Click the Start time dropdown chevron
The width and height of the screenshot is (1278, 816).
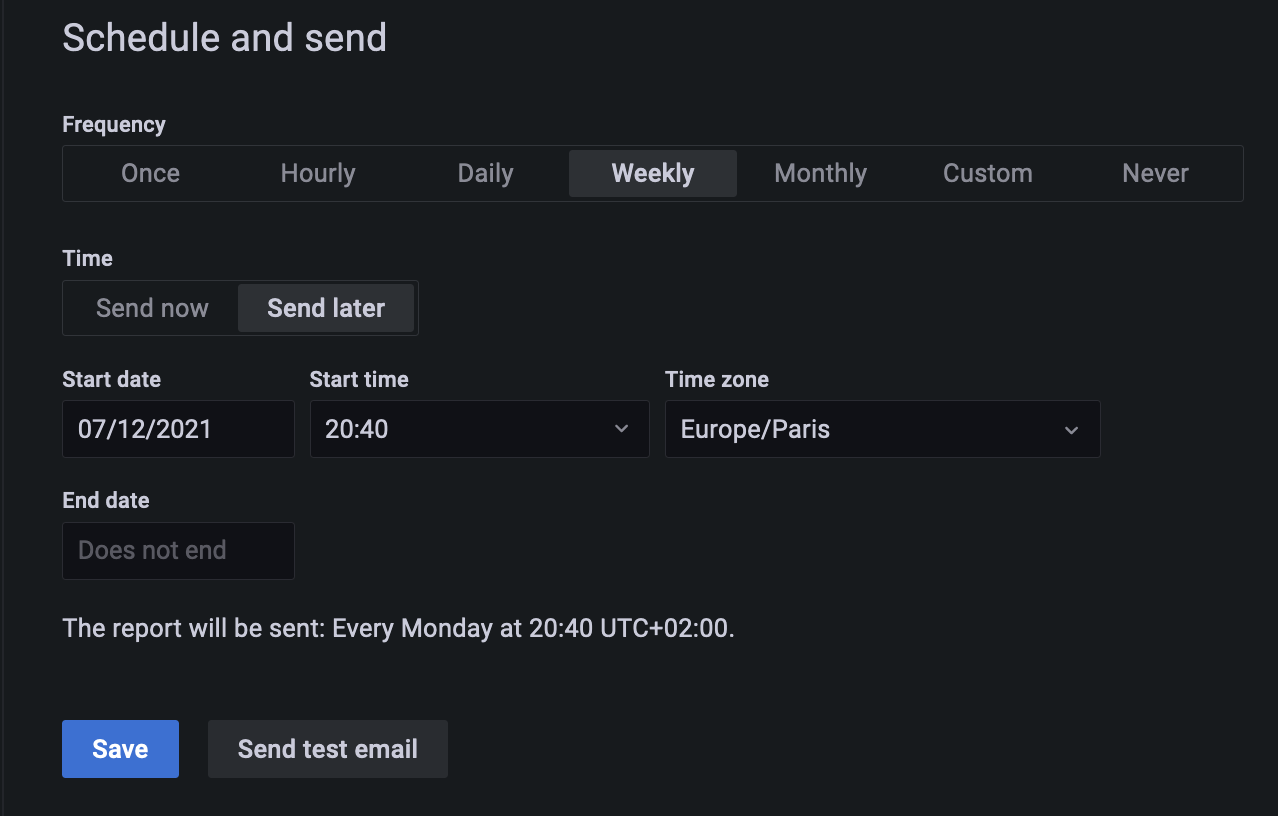click(621, 429)
